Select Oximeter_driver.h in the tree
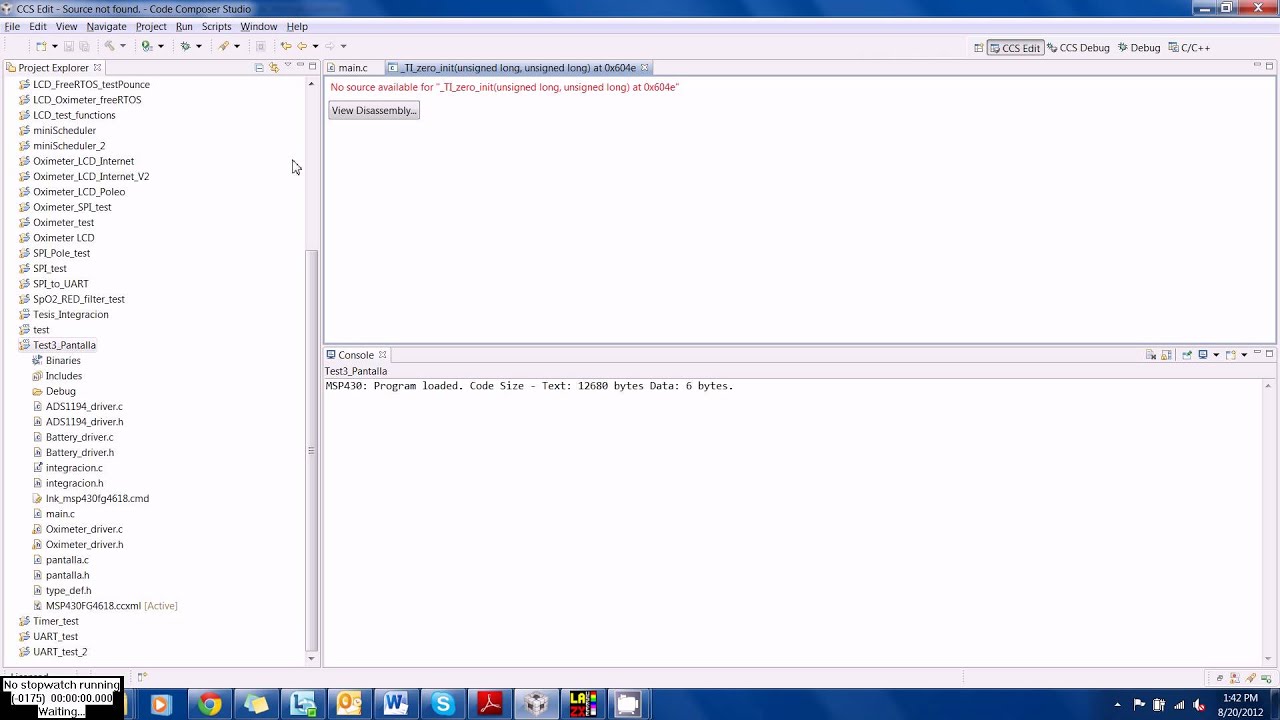The image size is (1280, 720). point(84,545)
